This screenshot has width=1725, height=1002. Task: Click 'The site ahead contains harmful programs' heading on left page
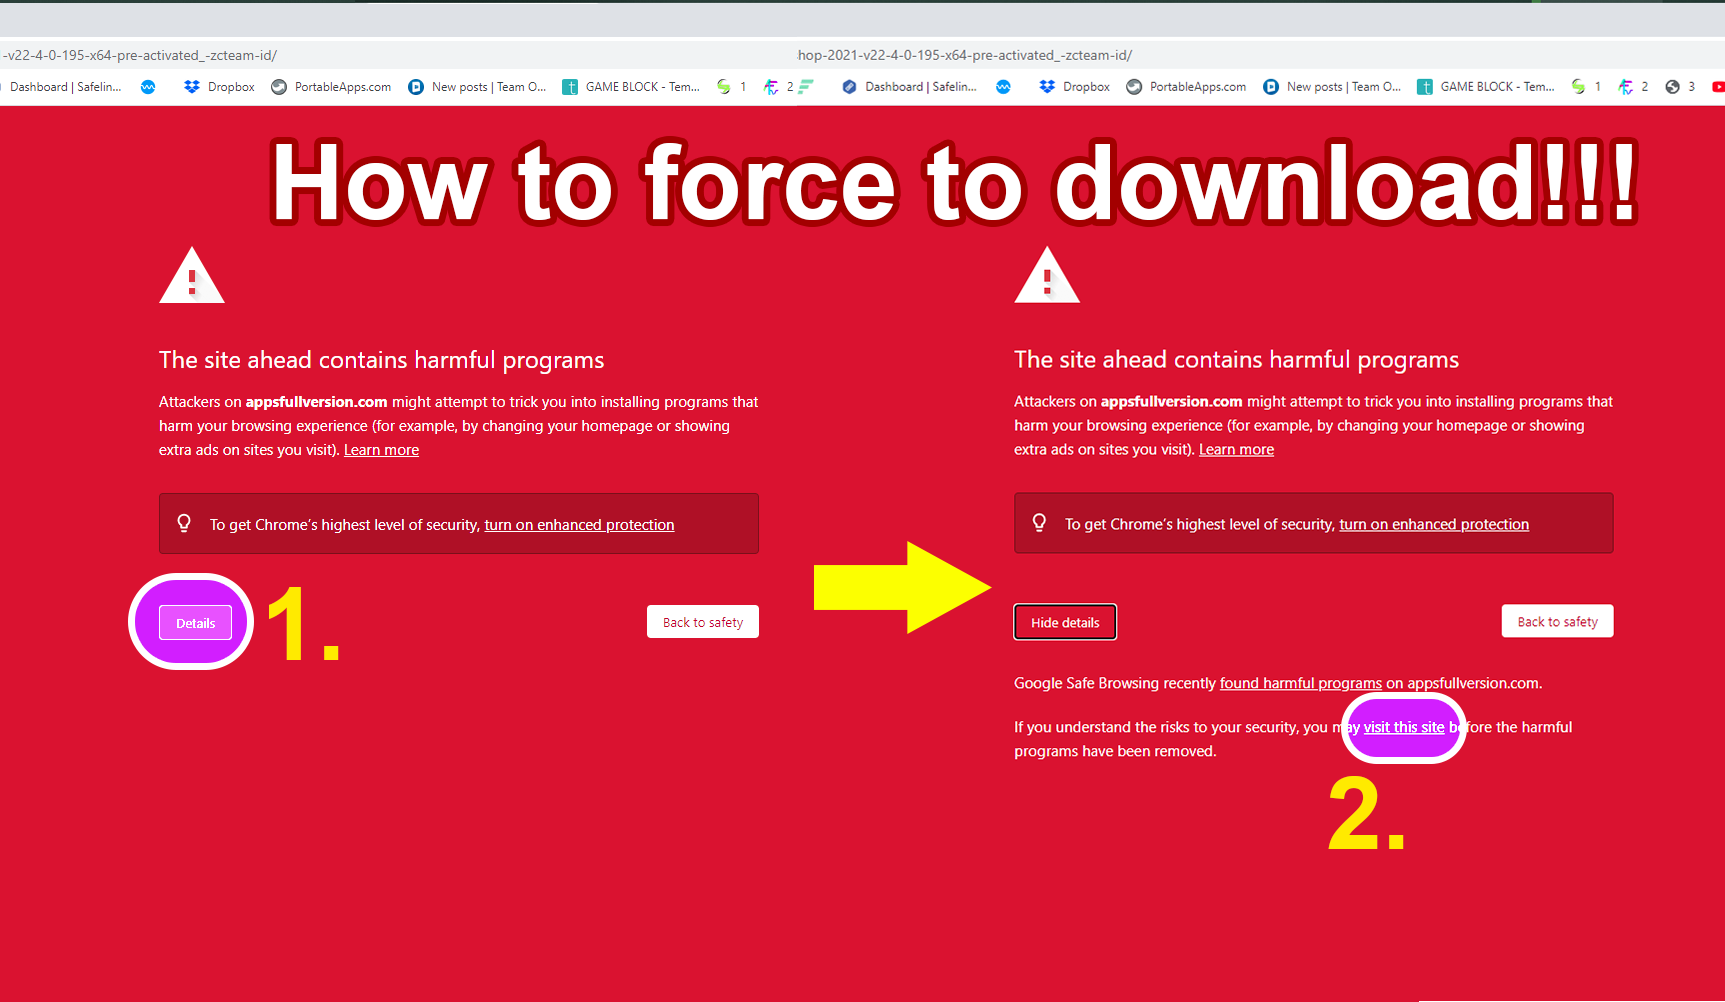tap(381, 360)
